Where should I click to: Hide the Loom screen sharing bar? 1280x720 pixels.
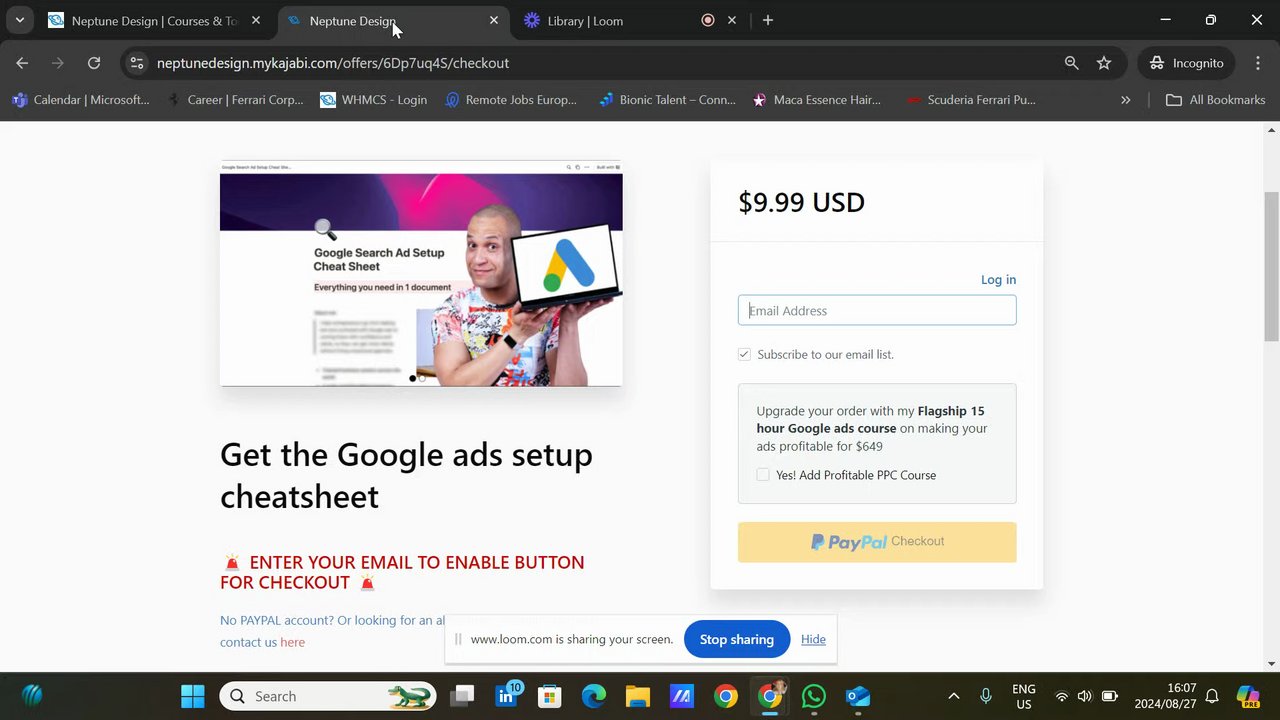813,639
